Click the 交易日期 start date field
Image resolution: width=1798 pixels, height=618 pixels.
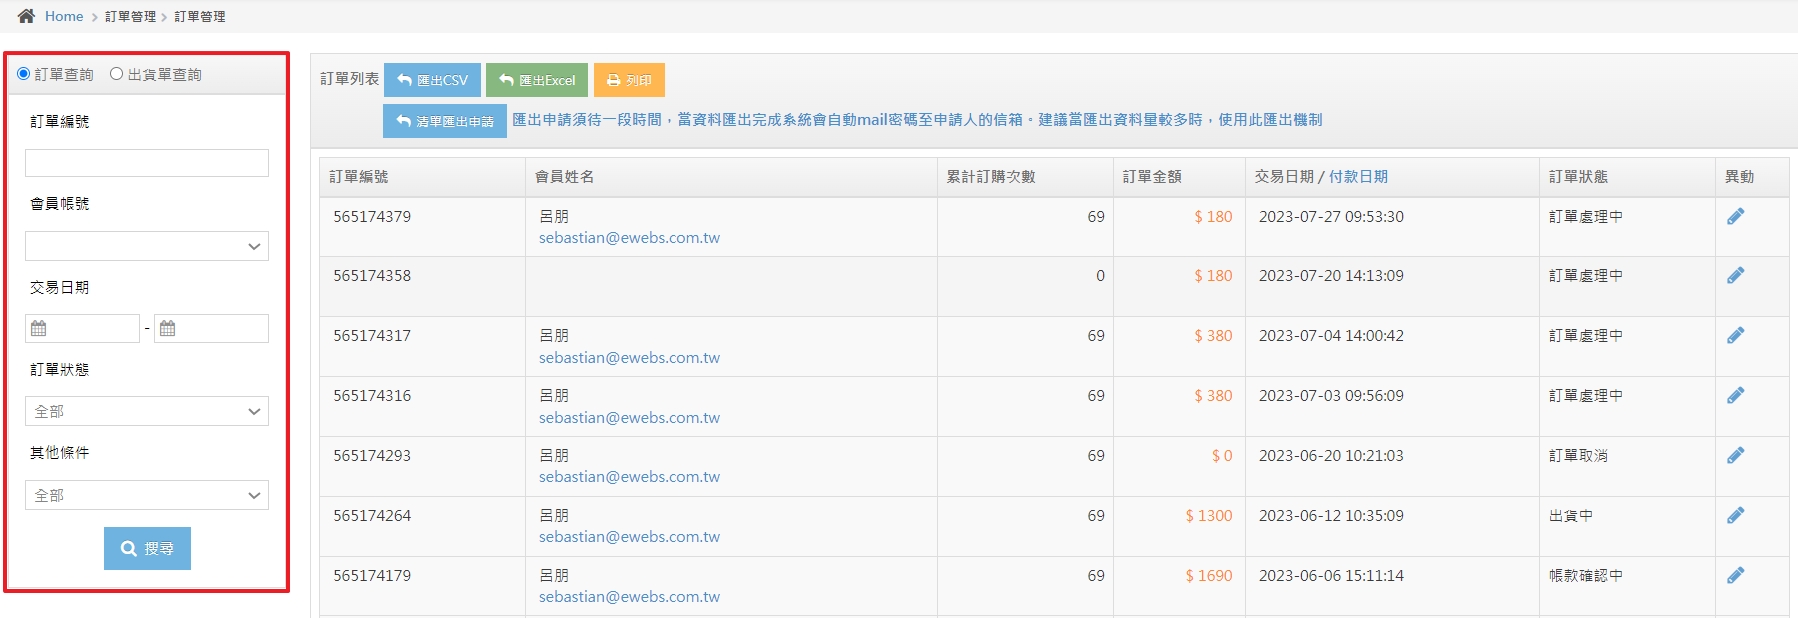point(82,328)
